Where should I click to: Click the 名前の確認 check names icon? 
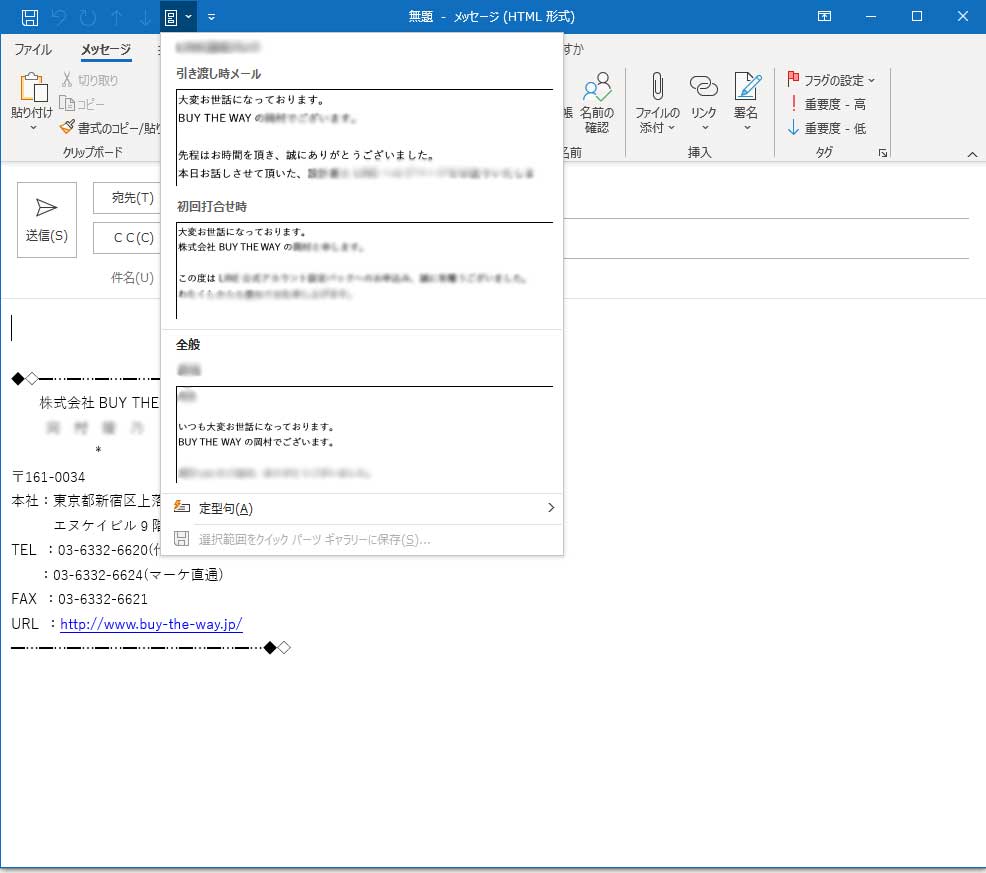coord(596,87)
